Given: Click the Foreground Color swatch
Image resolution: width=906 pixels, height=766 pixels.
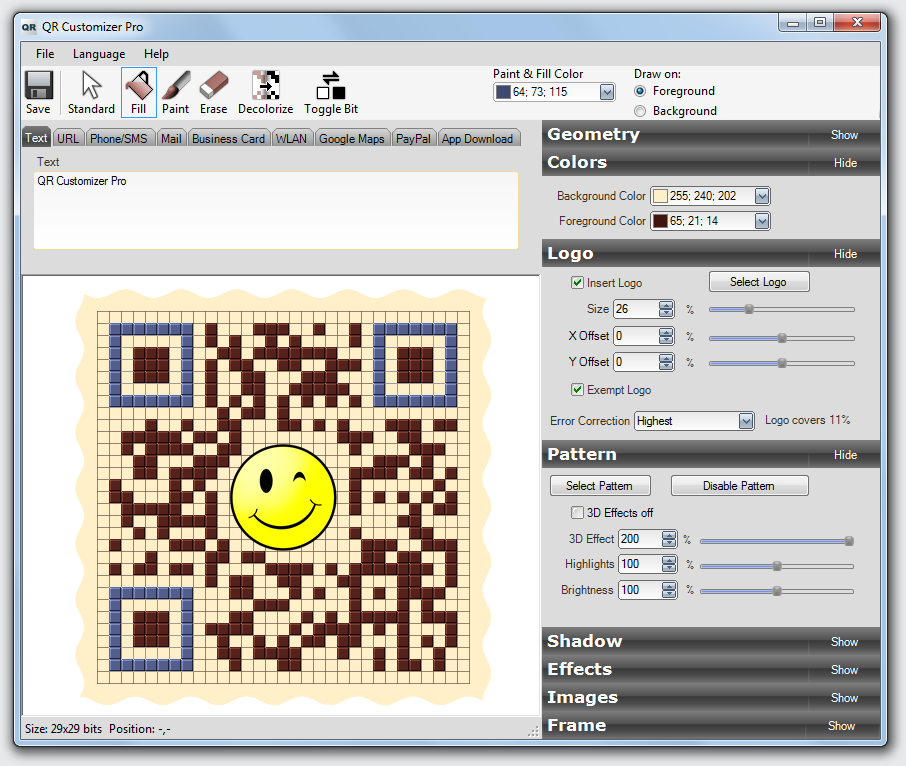Looking at the screenshot, I should [x=660, y=221].
